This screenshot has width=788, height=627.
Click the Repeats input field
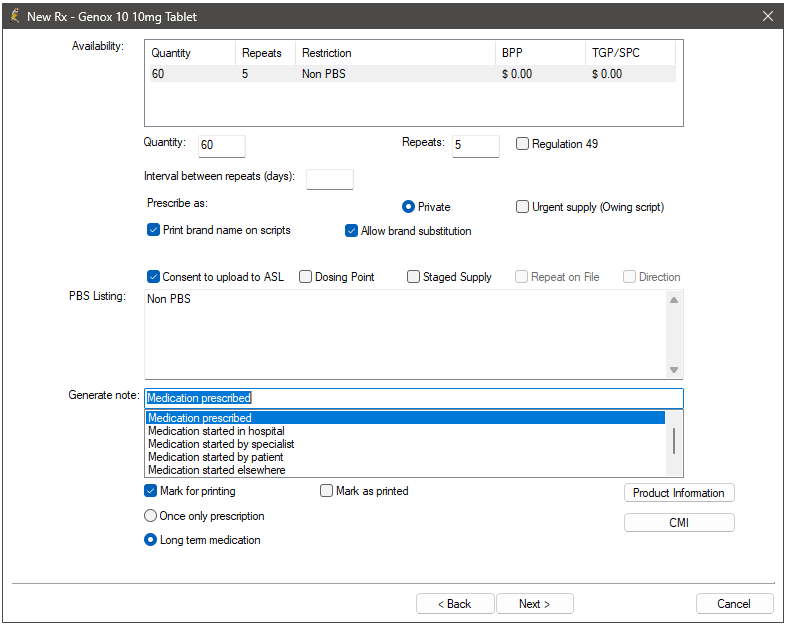pyautogui.click(x=475, y=146)
